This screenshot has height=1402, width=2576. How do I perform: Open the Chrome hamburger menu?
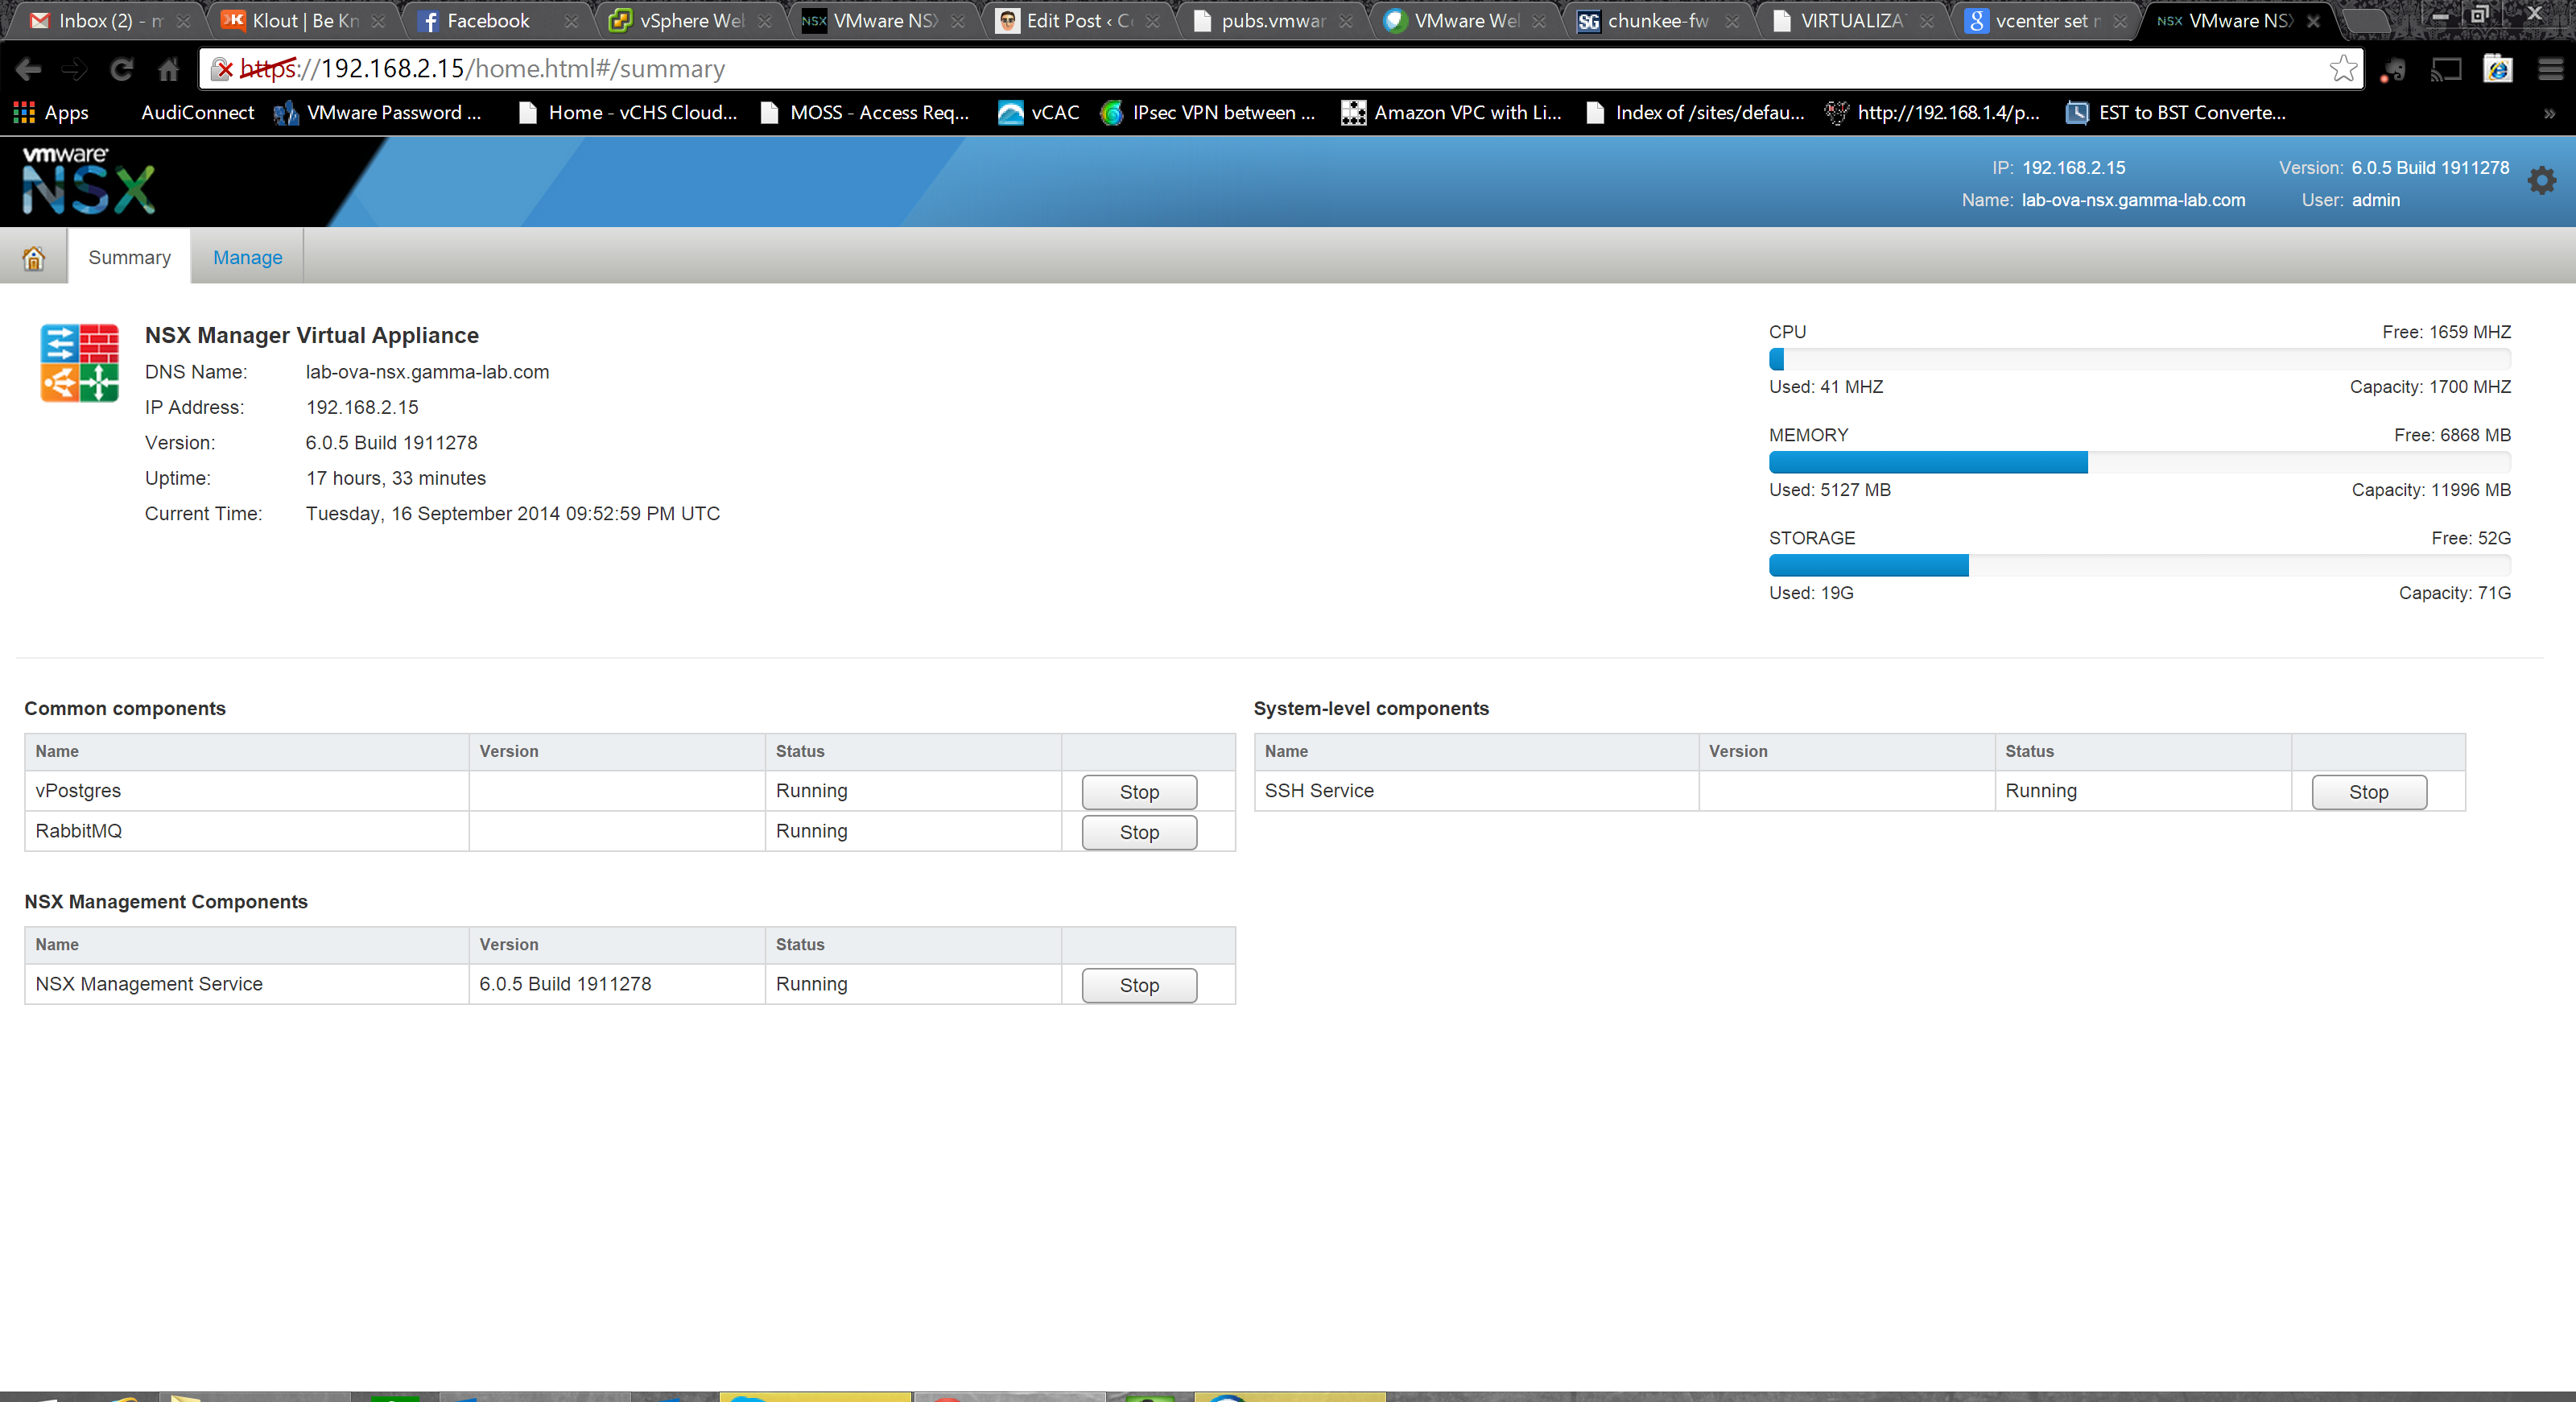[x=2551, y=69]
